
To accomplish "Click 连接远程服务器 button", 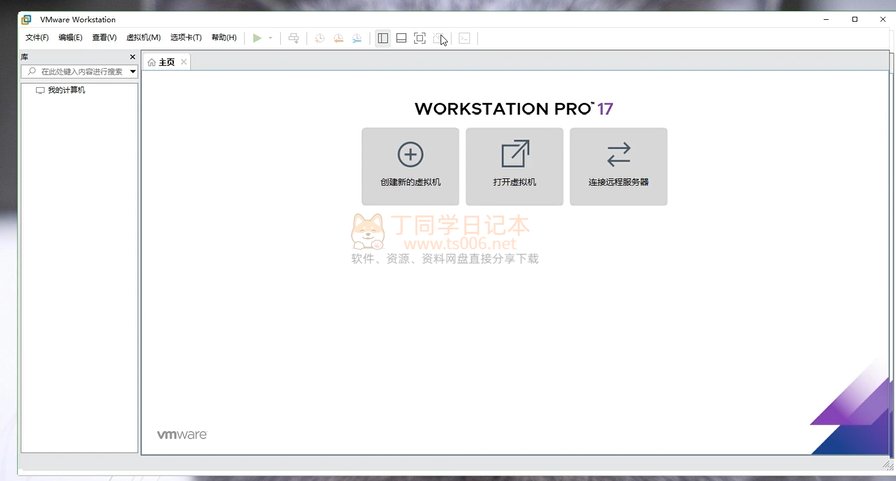I will pyautogui.click(x=618, y=166).
